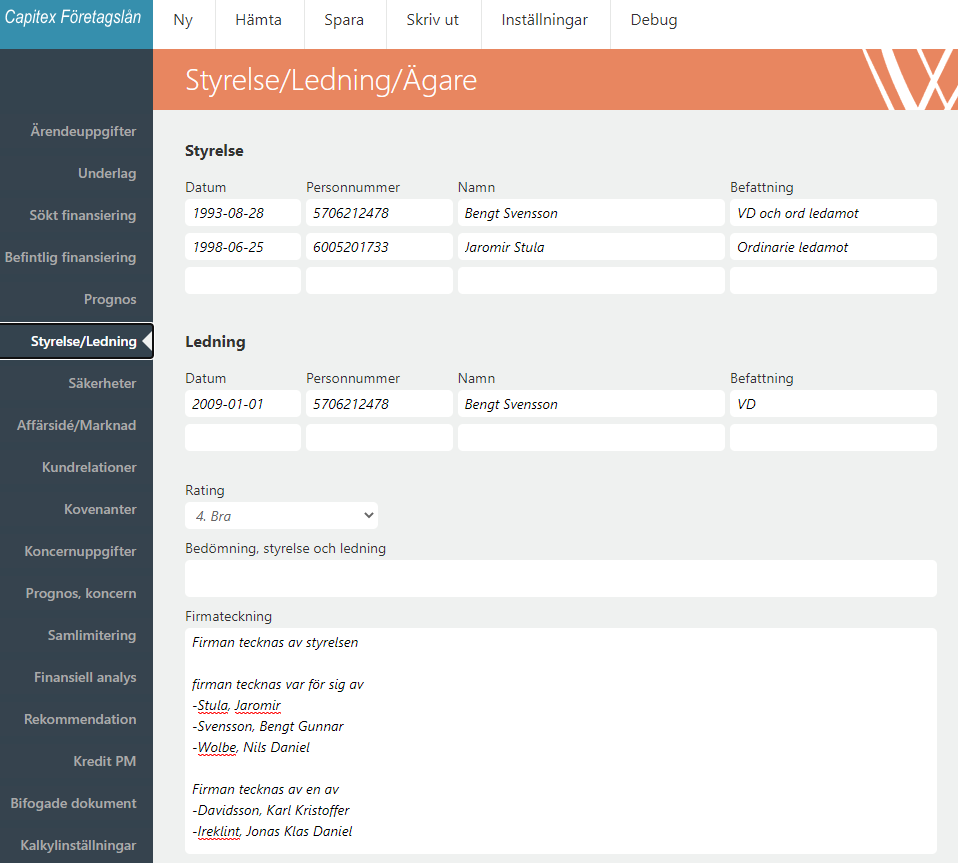958x863 pixels.
Task: Go to Affärsidé/Marknad
Action: pyautogui.click(x=76, y=426)
